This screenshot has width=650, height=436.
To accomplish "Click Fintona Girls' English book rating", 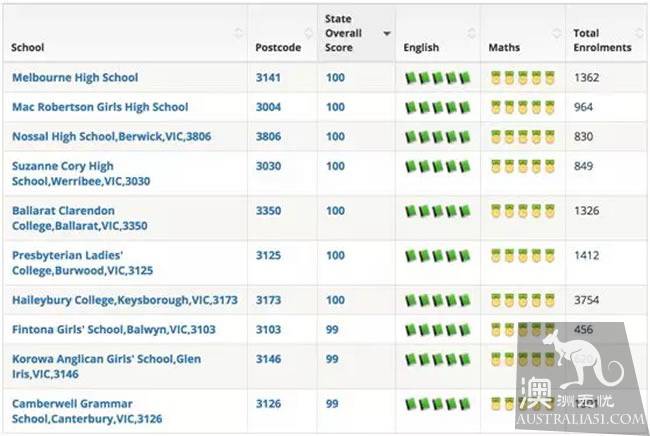I will (438, 330).
